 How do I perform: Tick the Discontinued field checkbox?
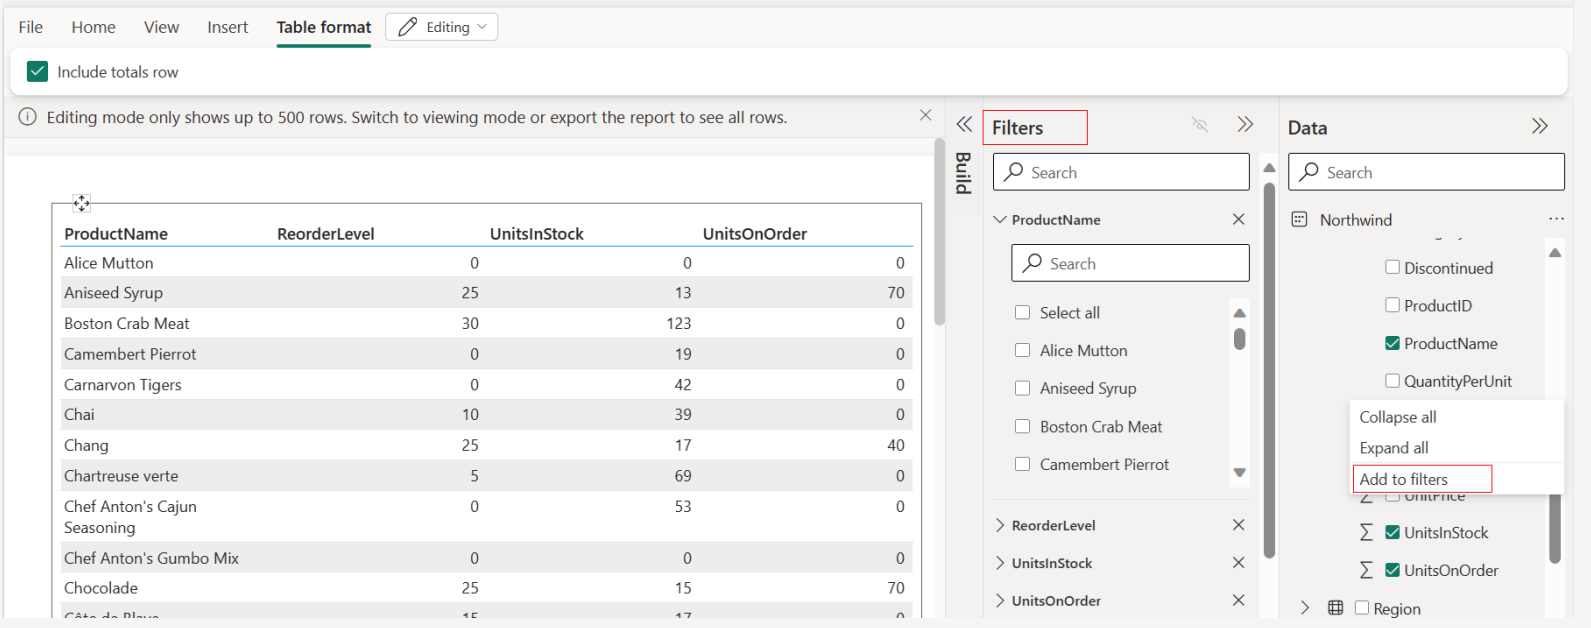coord(1392,267)
